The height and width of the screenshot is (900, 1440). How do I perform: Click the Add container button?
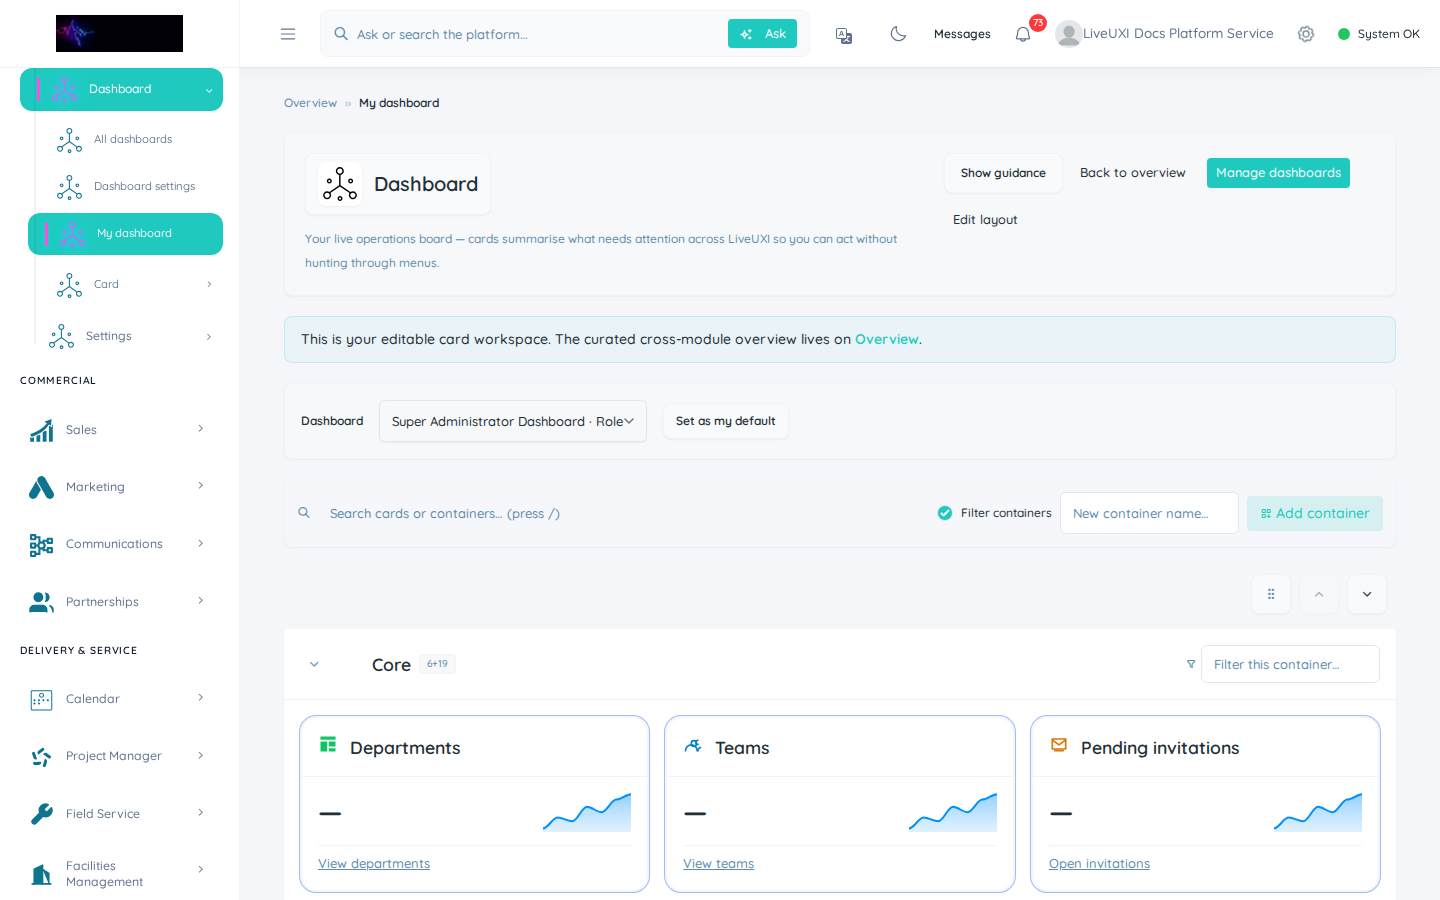point(1314,513)
